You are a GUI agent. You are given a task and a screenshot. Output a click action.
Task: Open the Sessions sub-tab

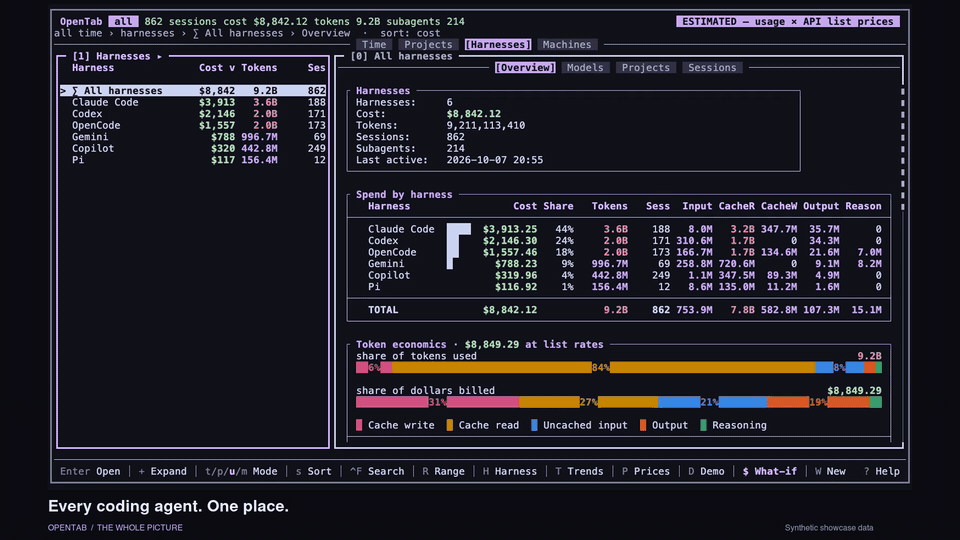pyautogui.click(x=712, y=68)
